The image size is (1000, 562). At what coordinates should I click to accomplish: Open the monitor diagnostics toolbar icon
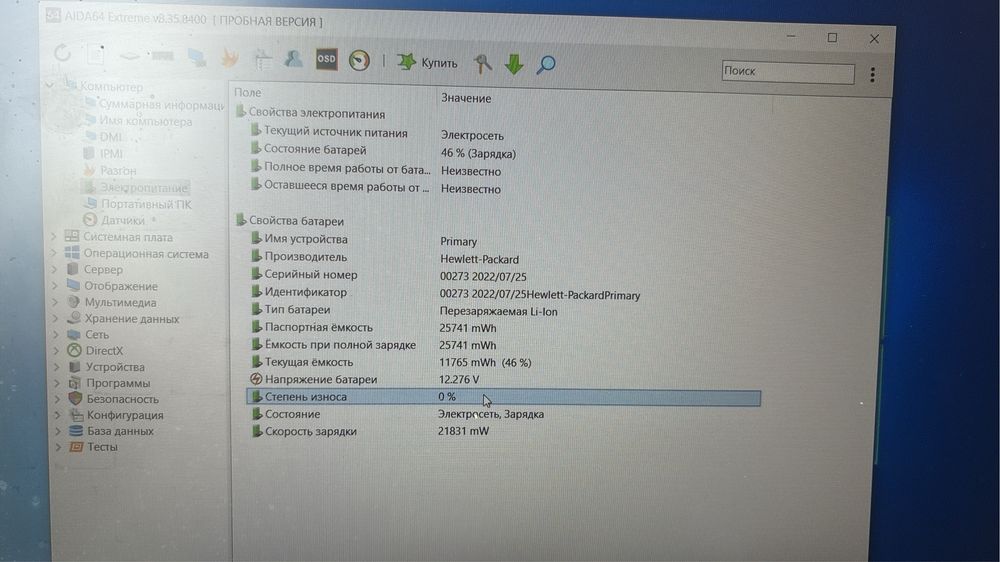[197, 57]
